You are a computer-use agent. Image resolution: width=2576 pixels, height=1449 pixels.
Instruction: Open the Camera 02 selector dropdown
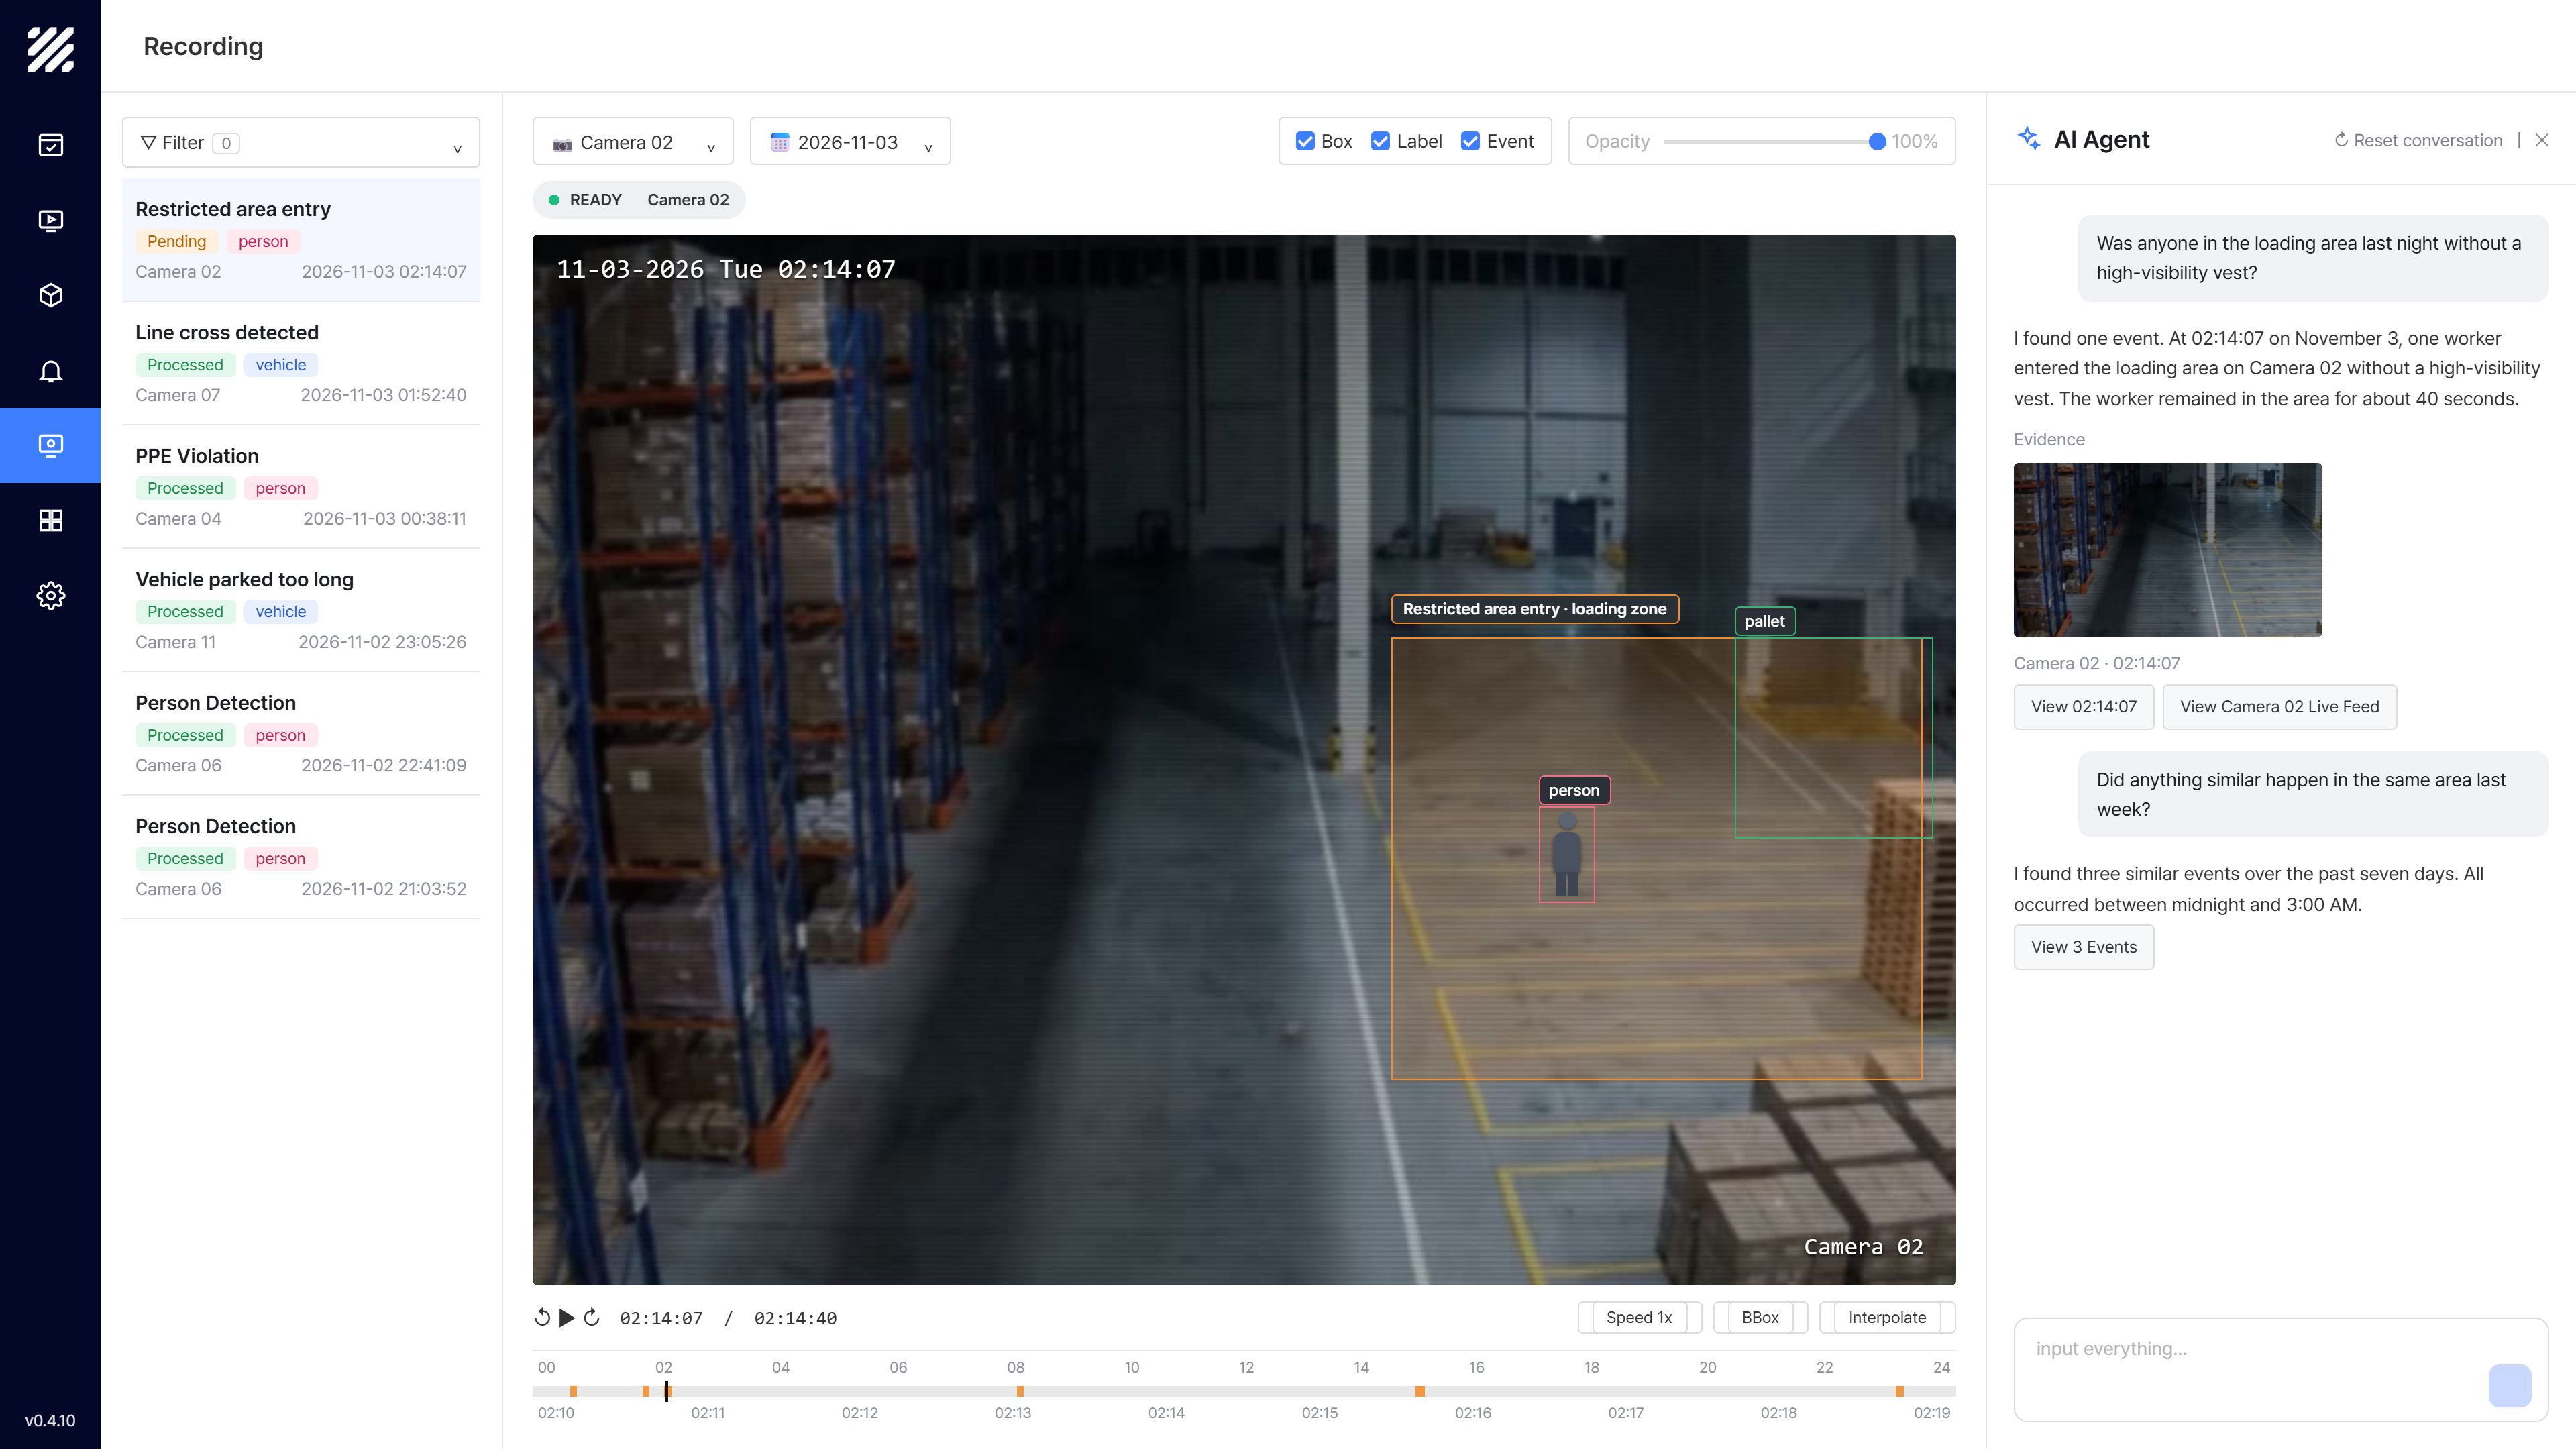633,142
